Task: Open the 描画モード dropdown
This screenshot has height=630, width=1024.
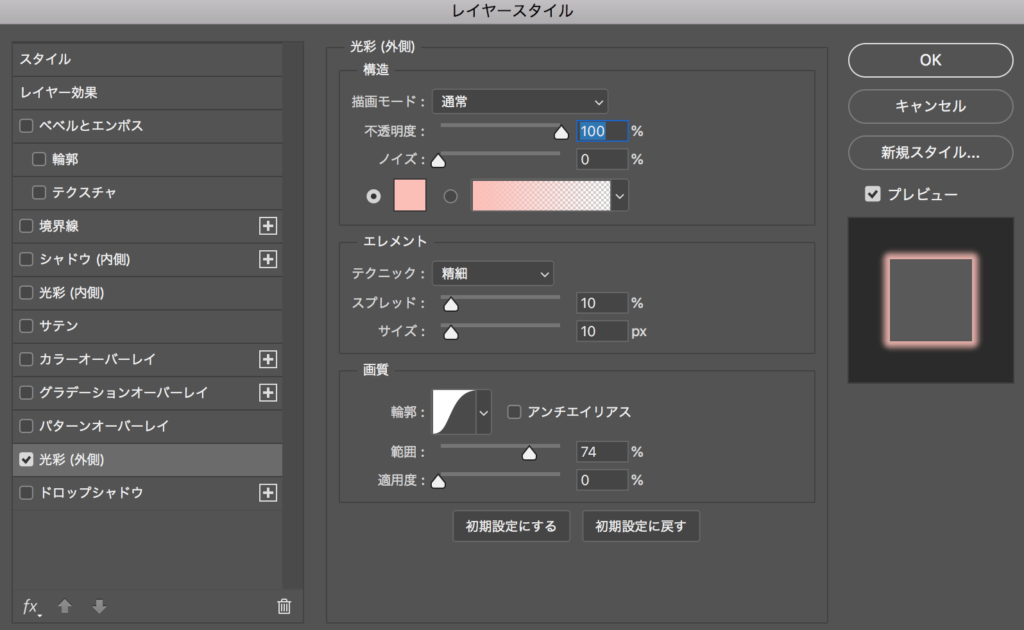Action: [x=520, y=101]
